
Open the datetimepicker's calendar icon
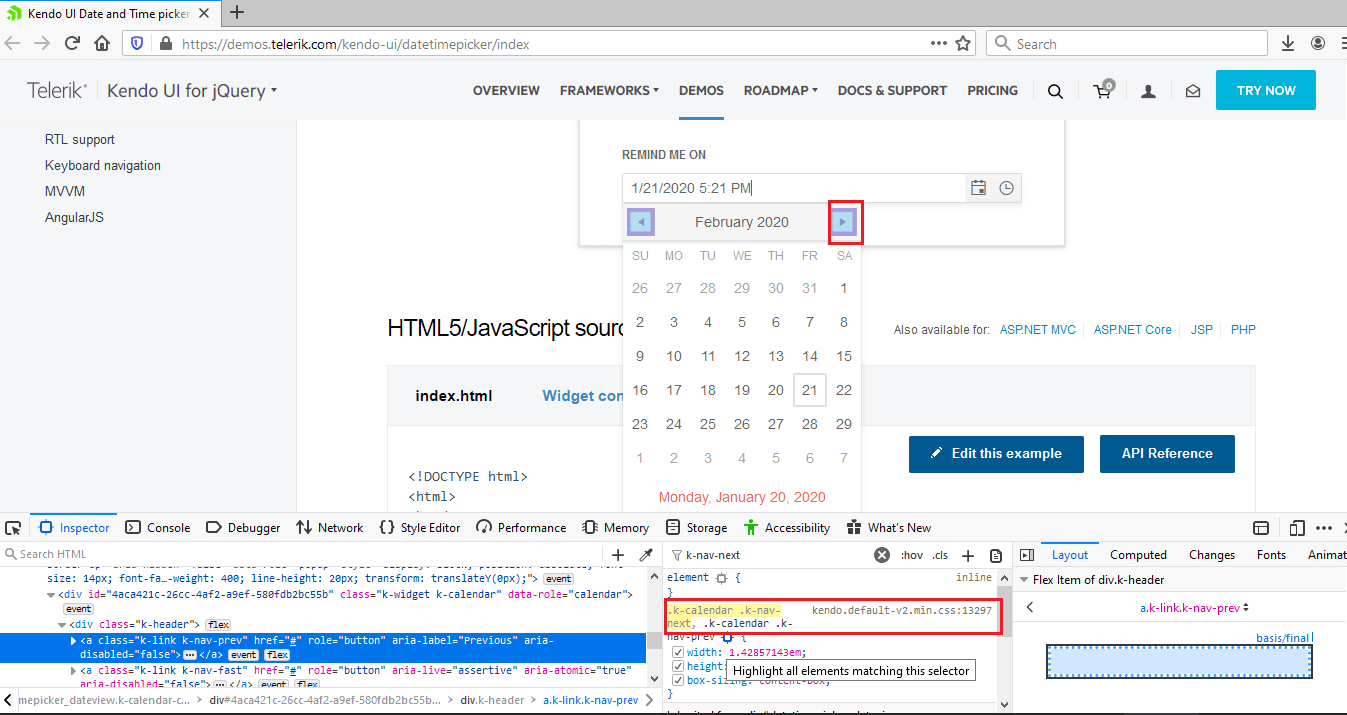pos(978,187)
